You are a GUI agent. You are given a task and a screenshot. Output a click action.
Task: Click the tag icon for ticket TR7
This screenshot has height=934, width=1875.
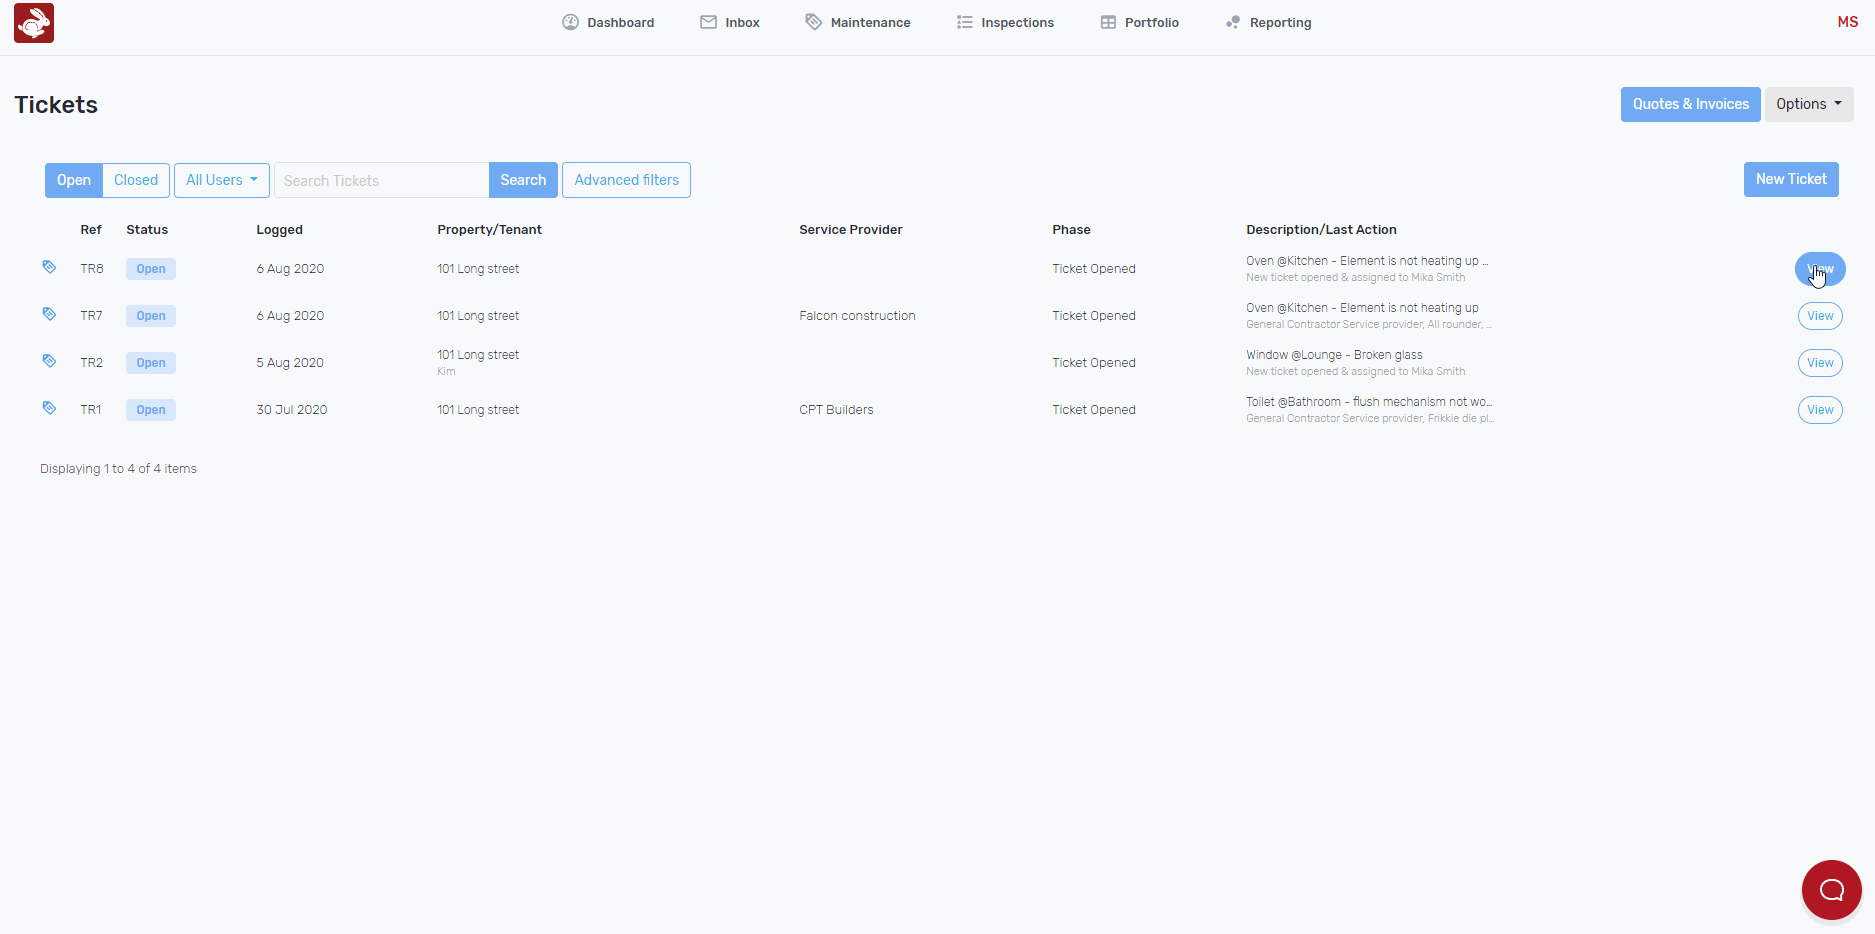click(49, 314)
